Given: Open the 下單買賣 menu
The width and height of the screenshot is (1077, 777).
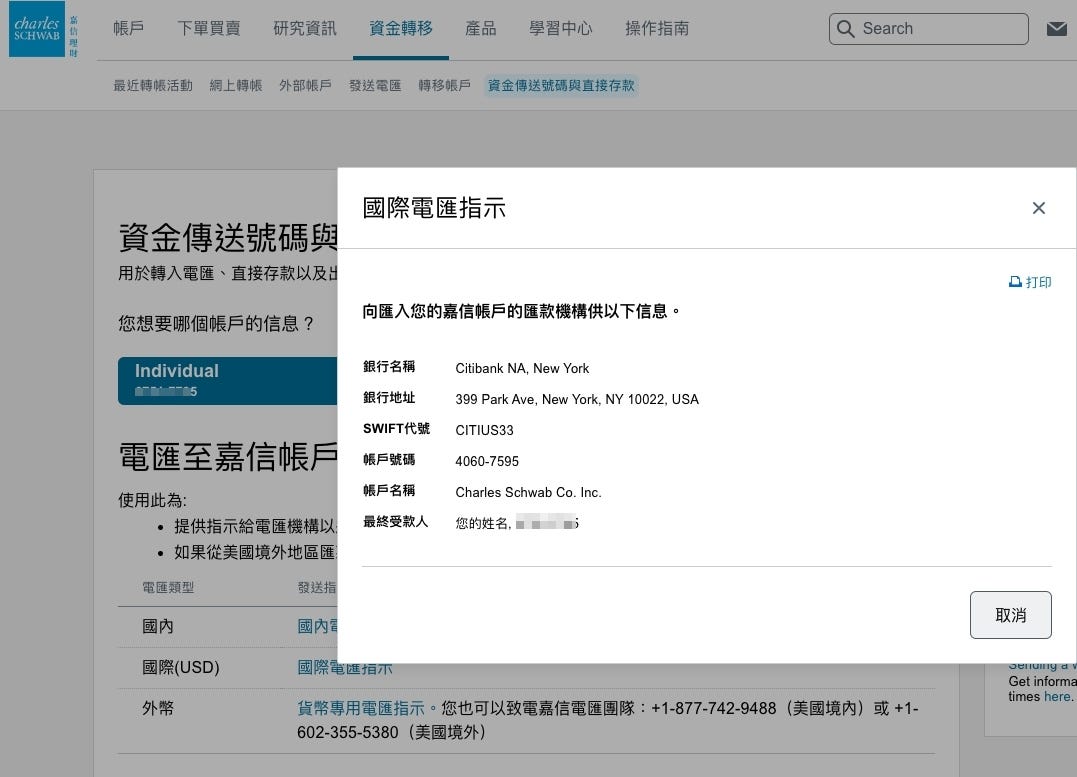Looking at the screenshot, I should pyautogui.click(x=211, y=29).
